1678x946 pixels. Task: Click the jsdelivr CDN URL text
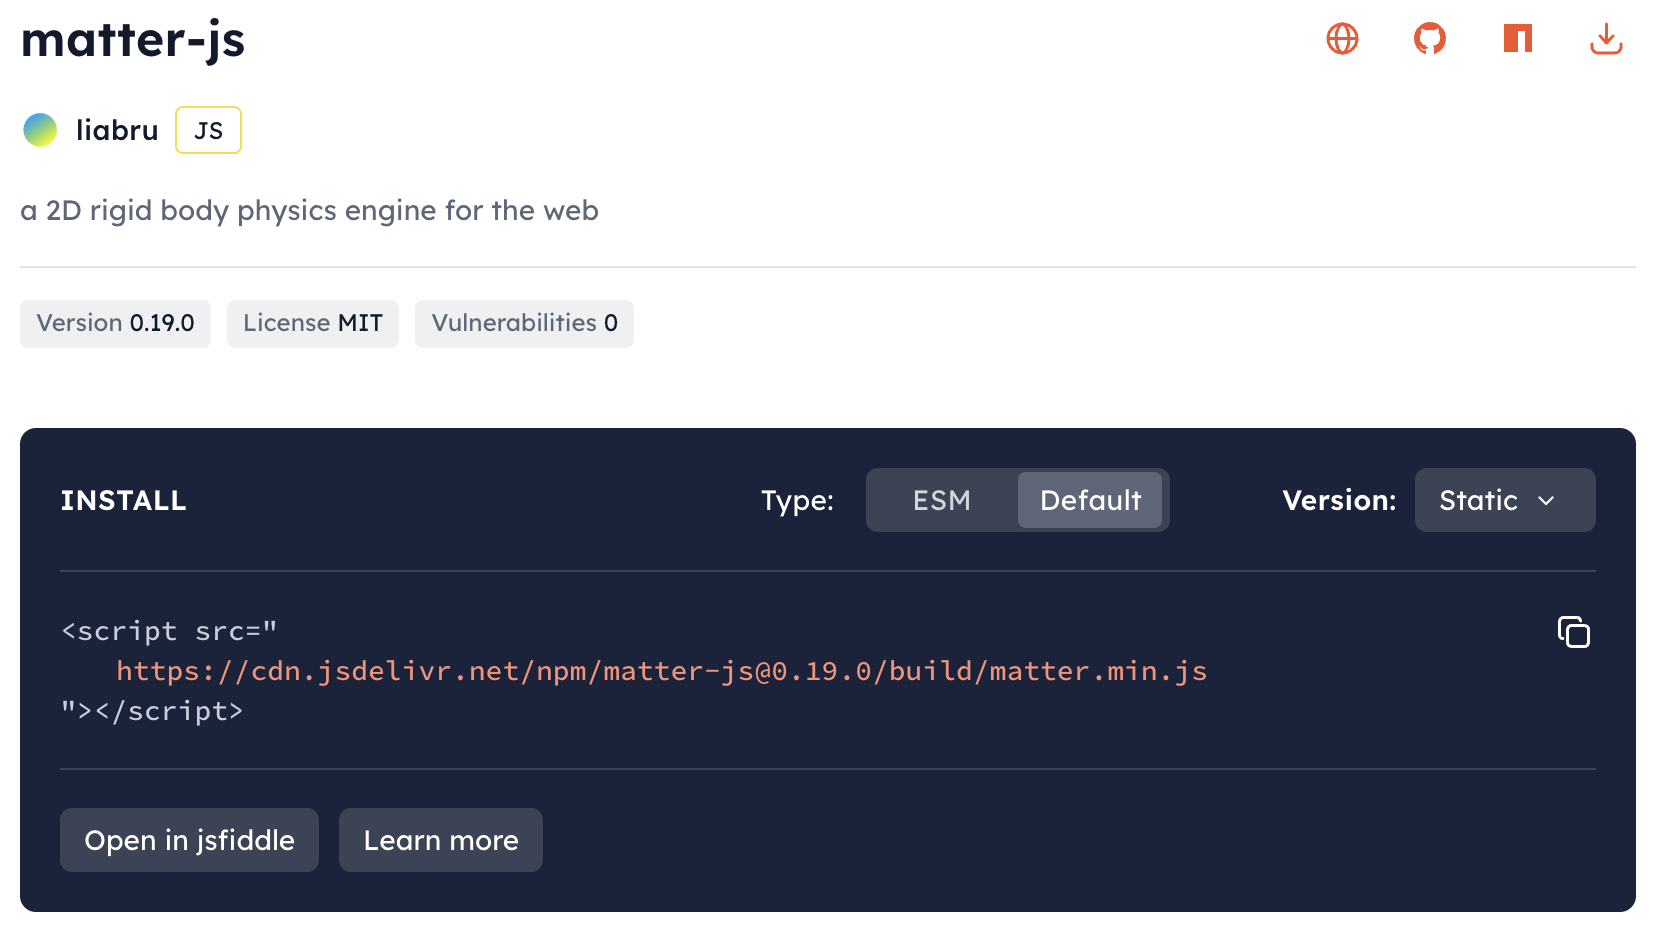pos(662,671)
